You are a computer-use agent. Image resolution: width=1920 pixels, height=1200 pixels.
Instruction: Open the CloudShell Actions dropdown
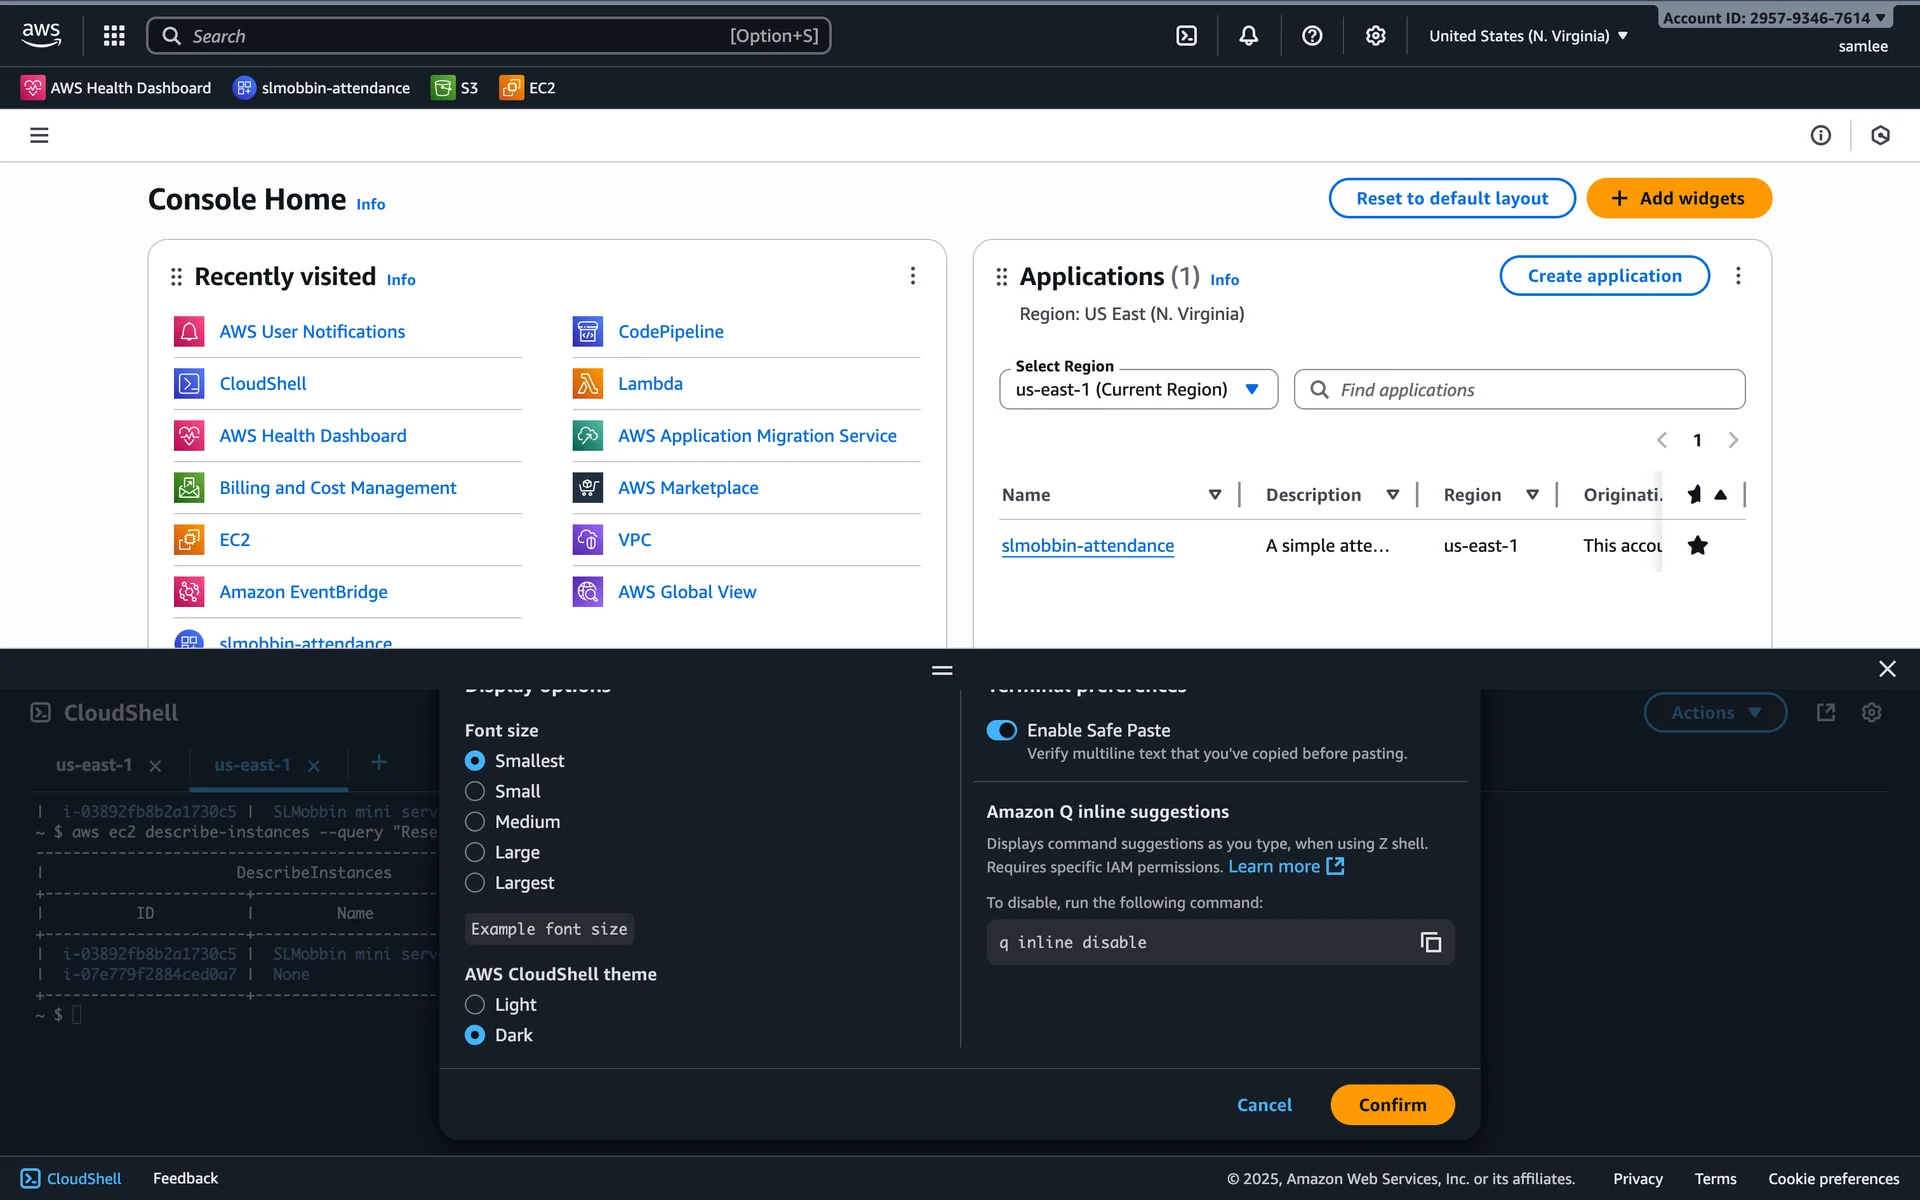1714,713
